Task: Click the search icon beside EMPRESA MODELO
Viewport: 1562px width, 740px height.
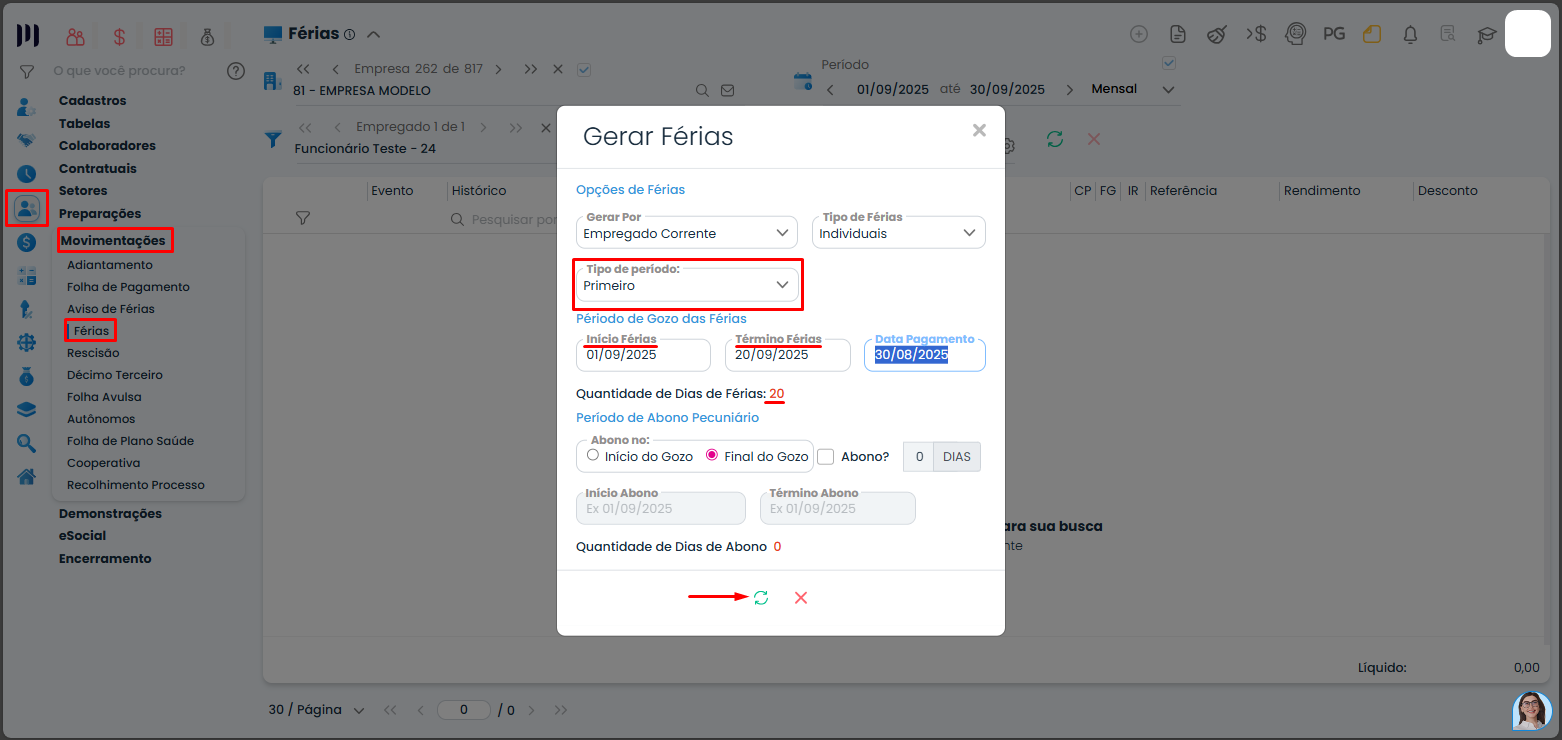Action: tap(703, 91)
